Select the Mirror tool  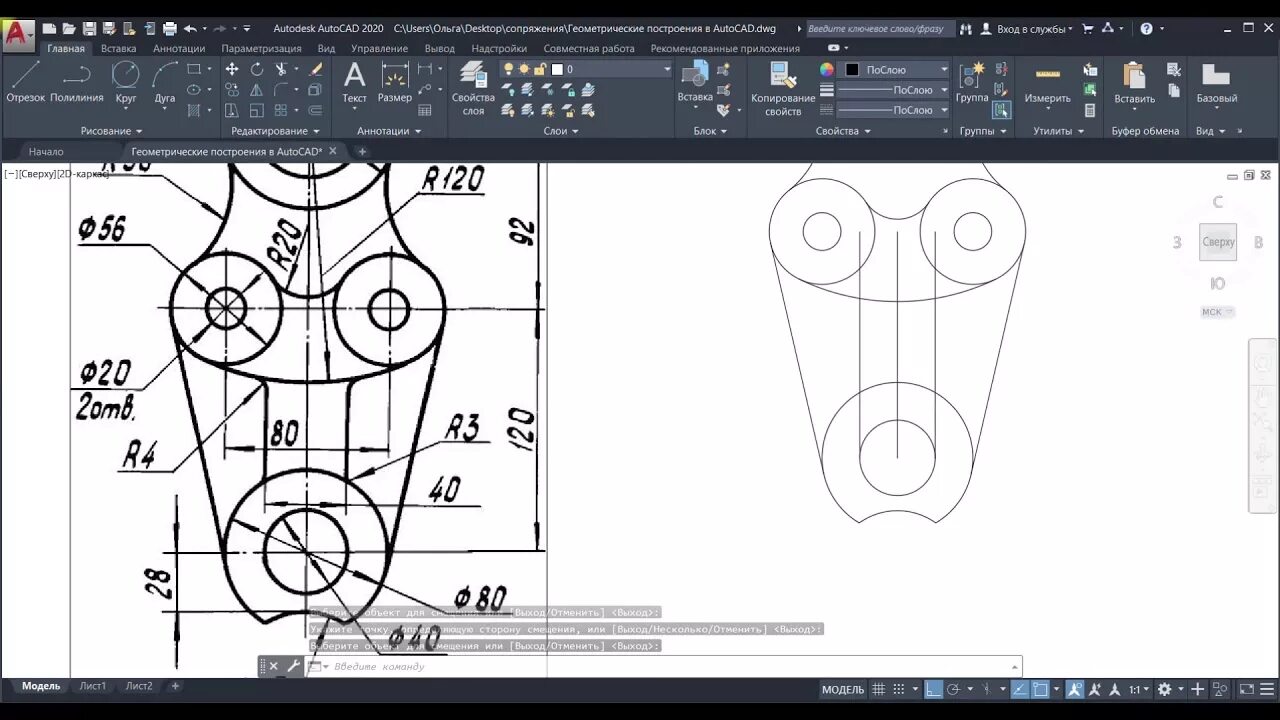(x=257, y=90)
